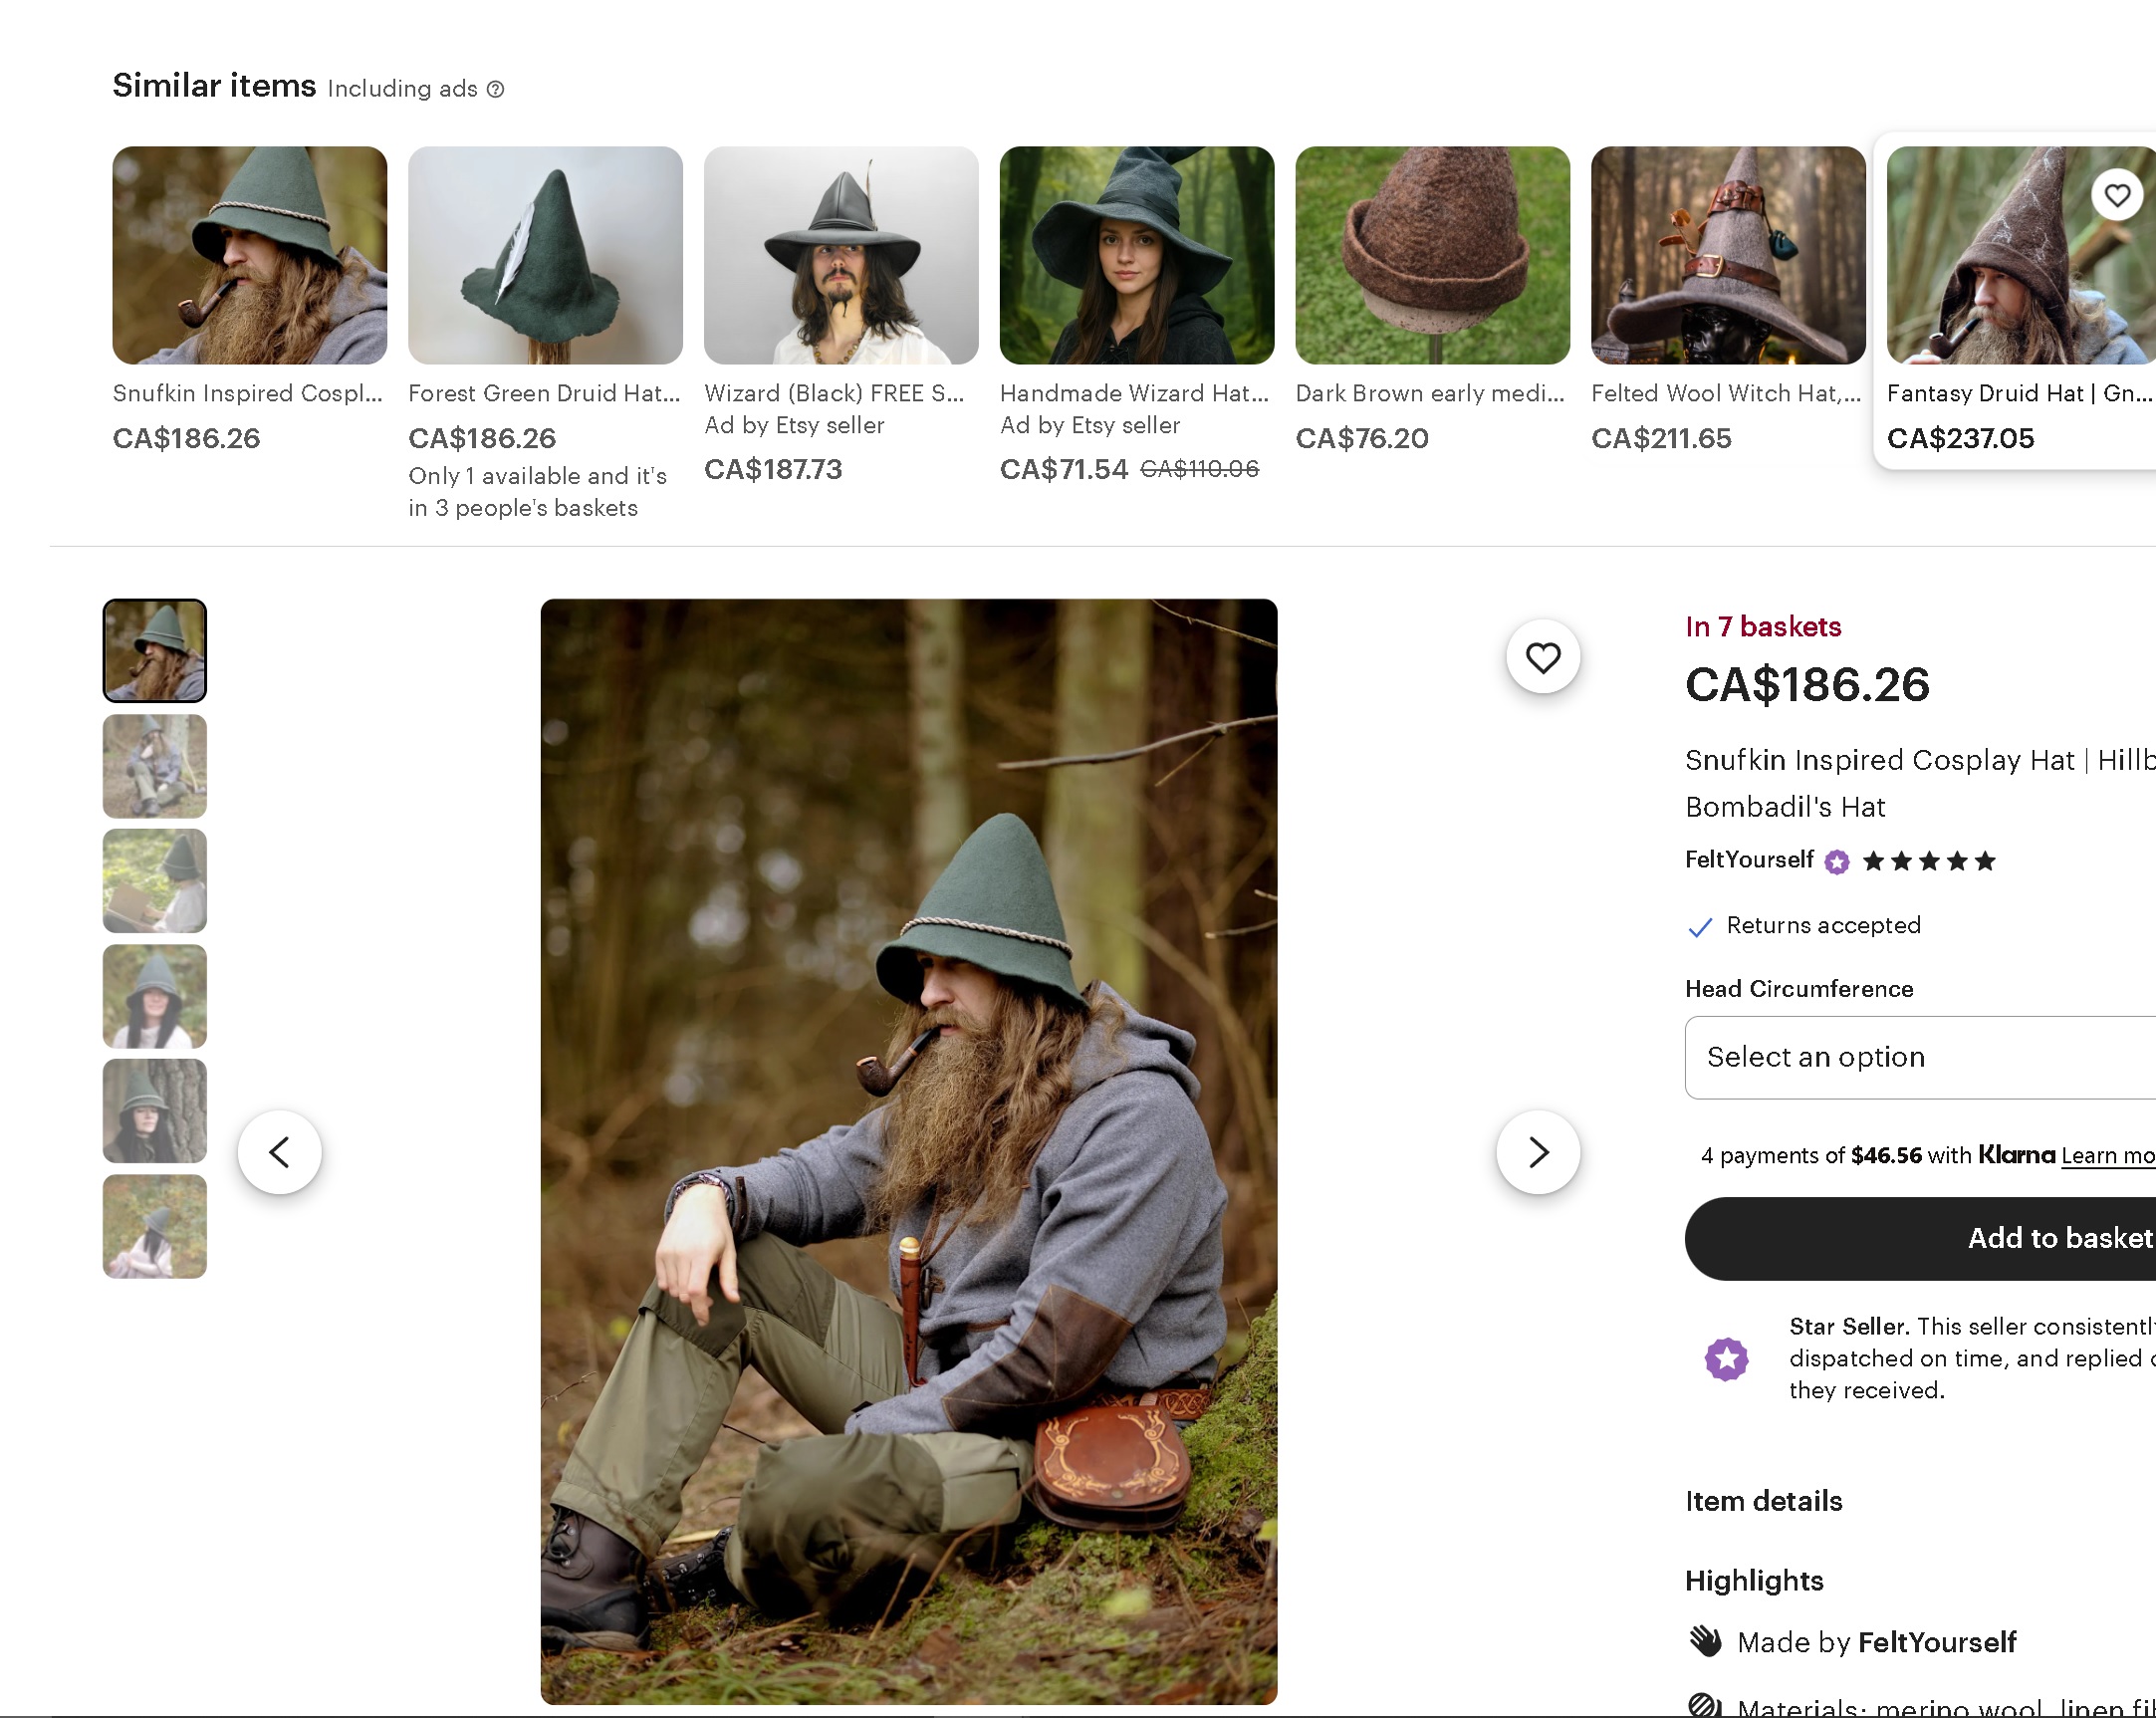The image size is (2156, 1718).
Task: Show next product photo arrow
Action: (1537, 1152)
